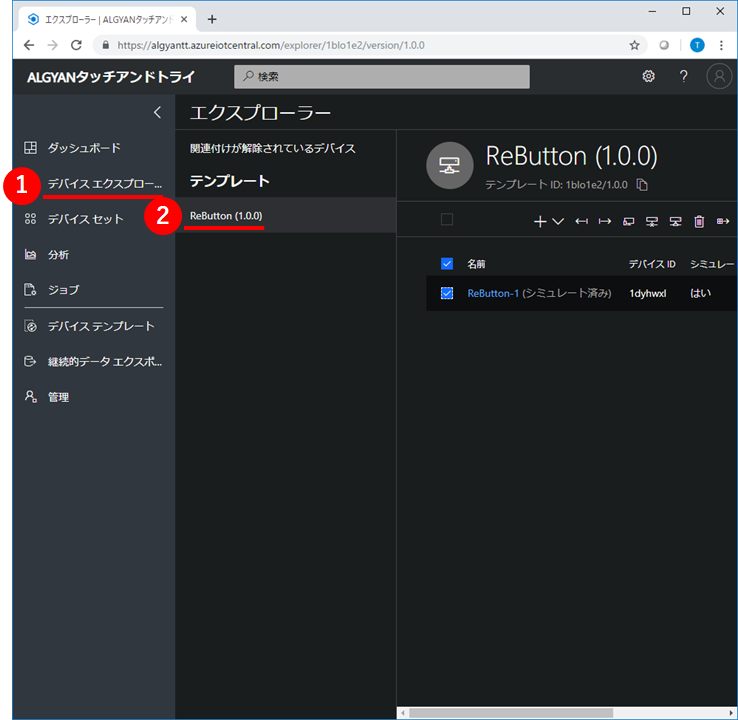Open the Chrome profile avatar T
This screenshot has height=720, width=738.
tap(697, 45)
